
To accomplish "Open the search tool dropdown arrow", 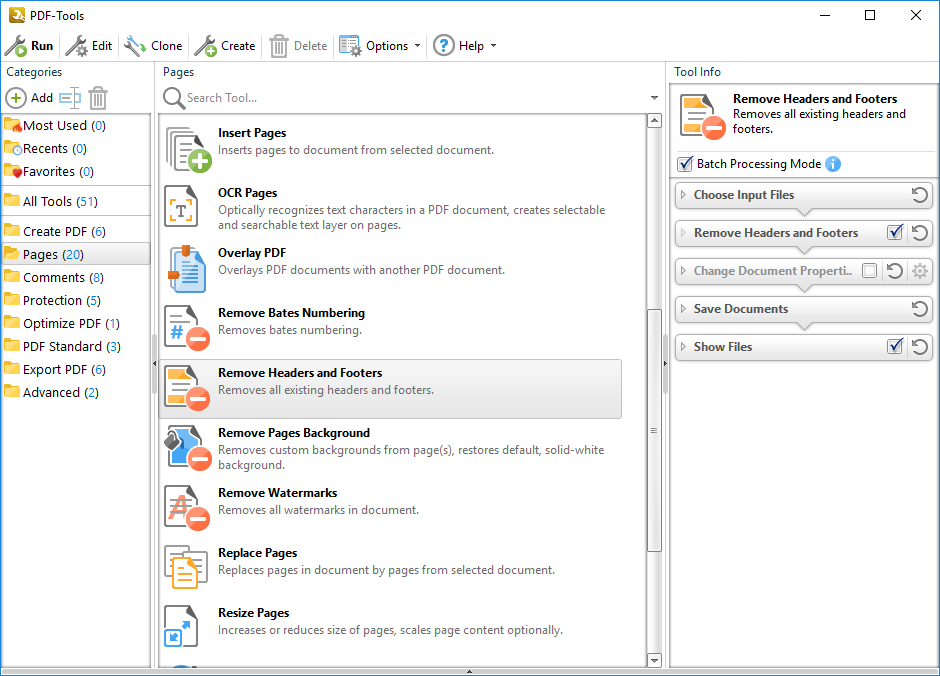I will [x=654, y=98].
